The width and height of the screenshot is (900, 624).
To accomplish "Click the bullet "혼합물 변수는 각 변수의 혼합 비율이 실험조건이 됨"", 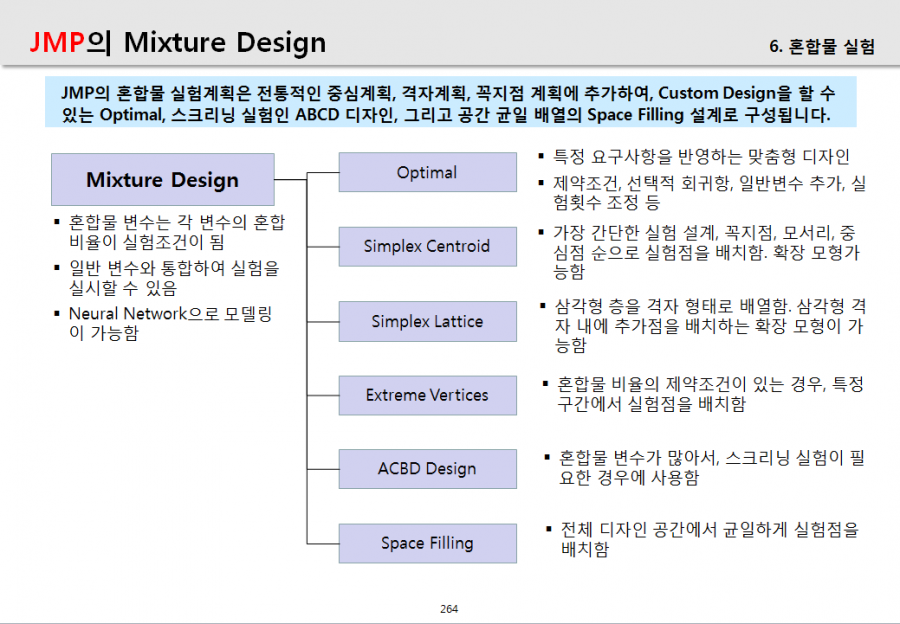I will [170, 232].
